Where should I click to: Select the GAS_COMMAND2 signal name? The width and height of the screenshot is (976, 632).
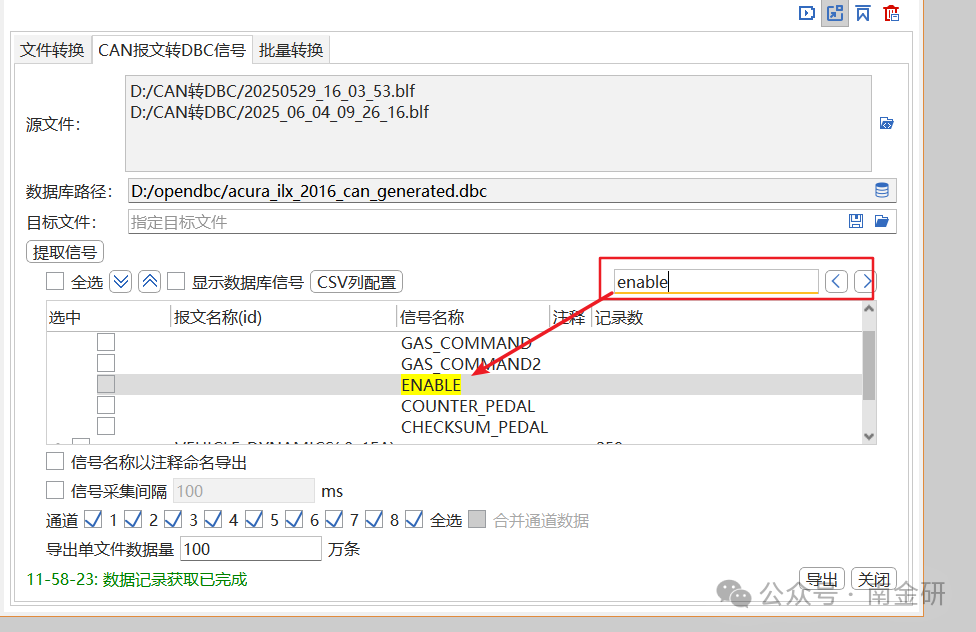471,364
